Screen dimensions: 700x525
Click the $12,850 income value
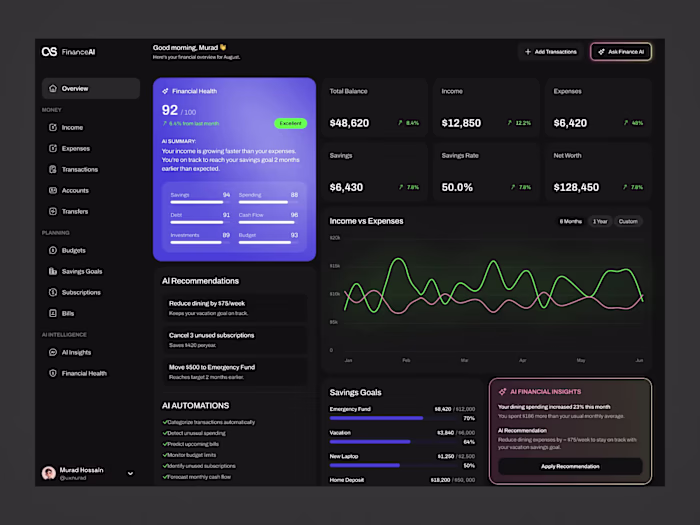pos(461,123)
